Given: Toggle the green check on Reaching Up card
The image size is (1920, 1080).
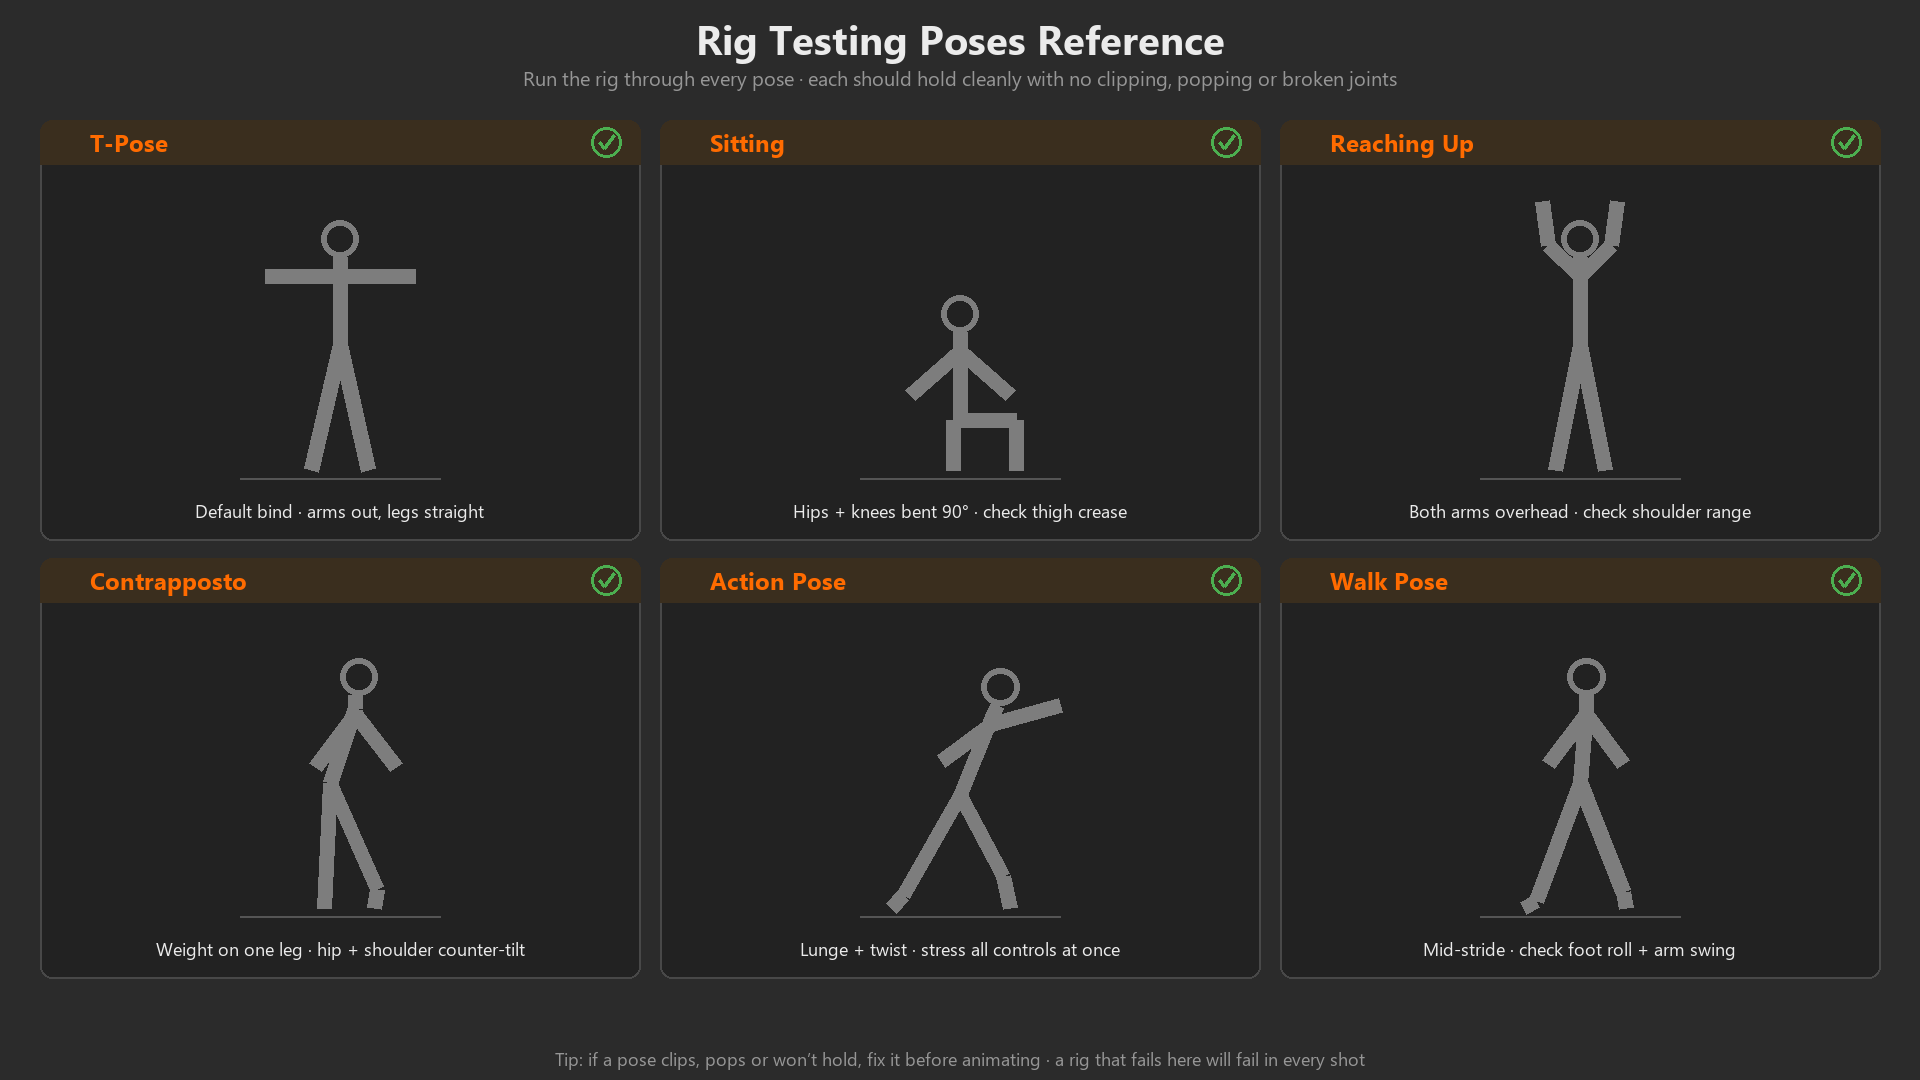Looking at the screenshot, I should [x=1846, y=143].
